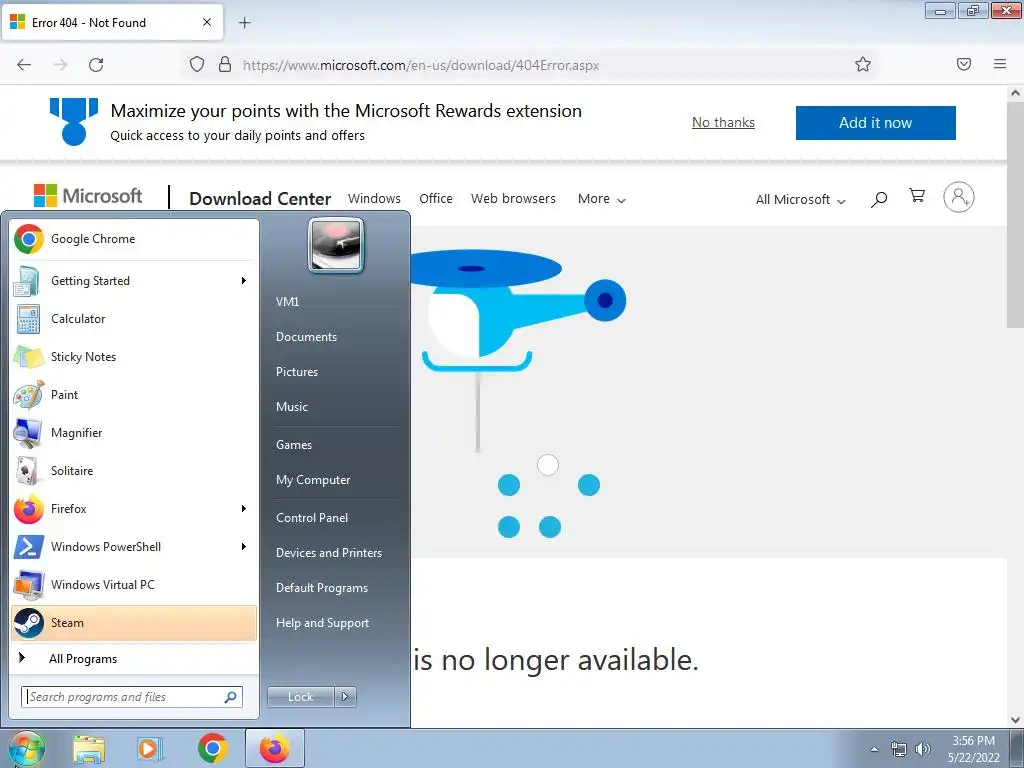Launch Paint from the Start menu
The width and height of the screenshot is (1024, 768).
click(134, 394)
